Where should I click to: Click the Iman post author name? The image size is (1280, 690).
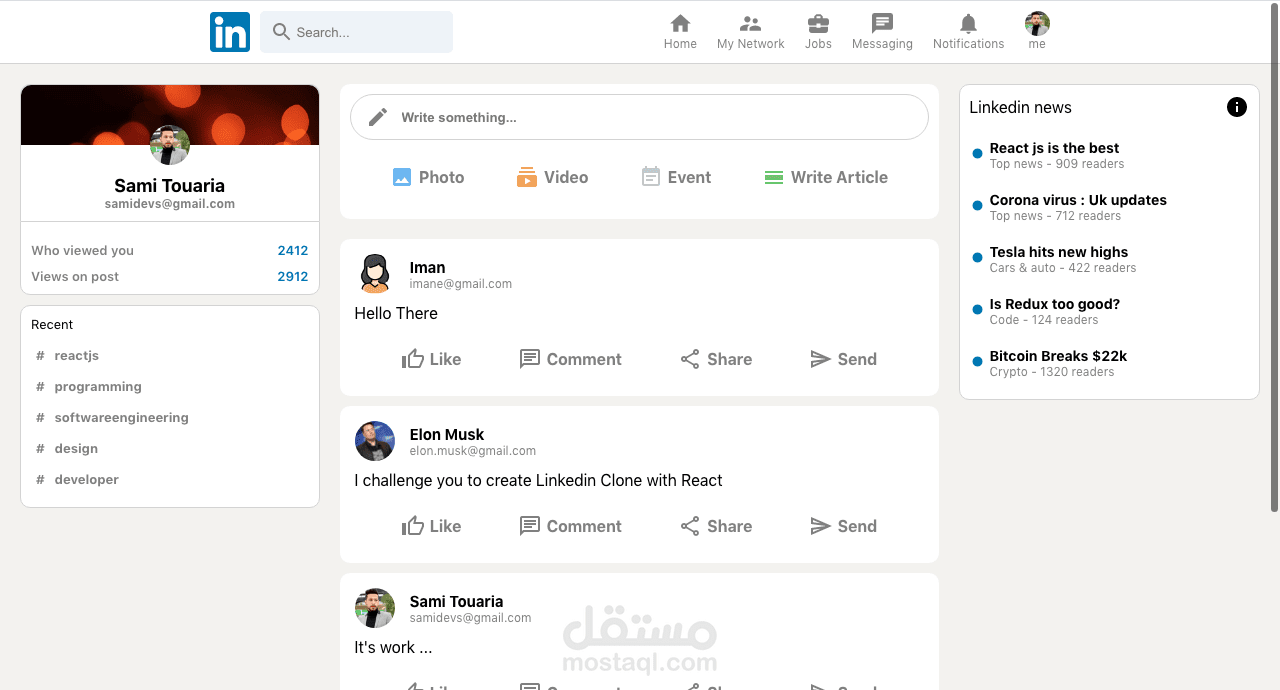point(427,267)
